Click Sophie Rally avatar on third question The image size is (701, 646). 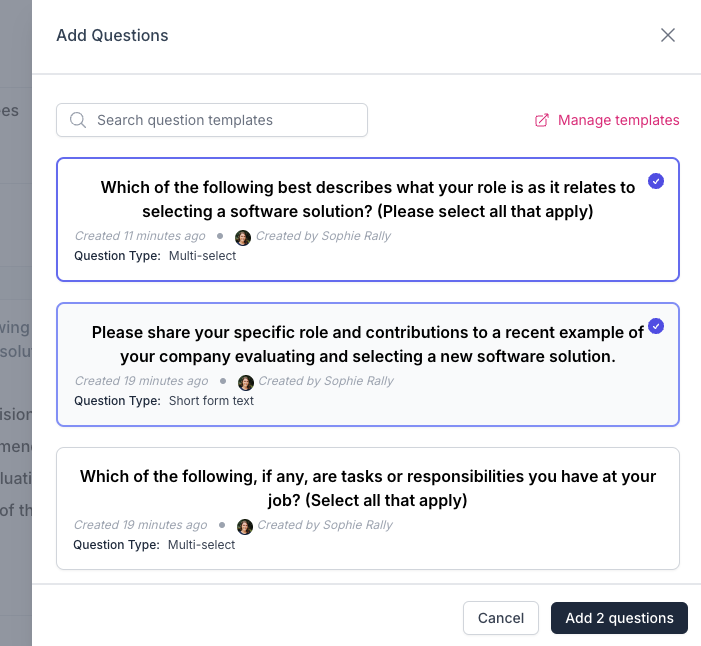245,526
